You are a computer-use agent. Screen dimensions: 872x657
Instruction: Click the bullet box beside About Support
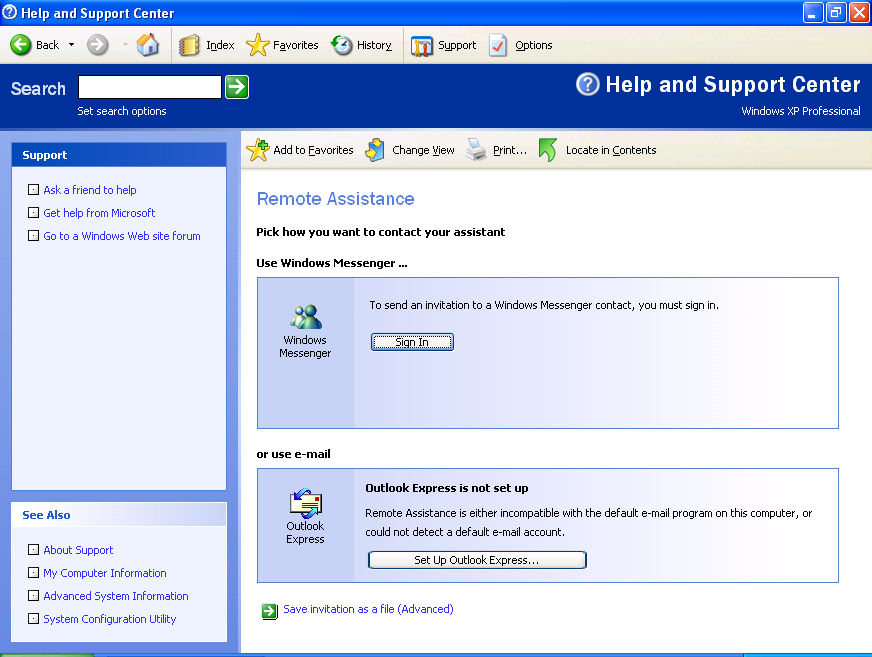[33, 550]
